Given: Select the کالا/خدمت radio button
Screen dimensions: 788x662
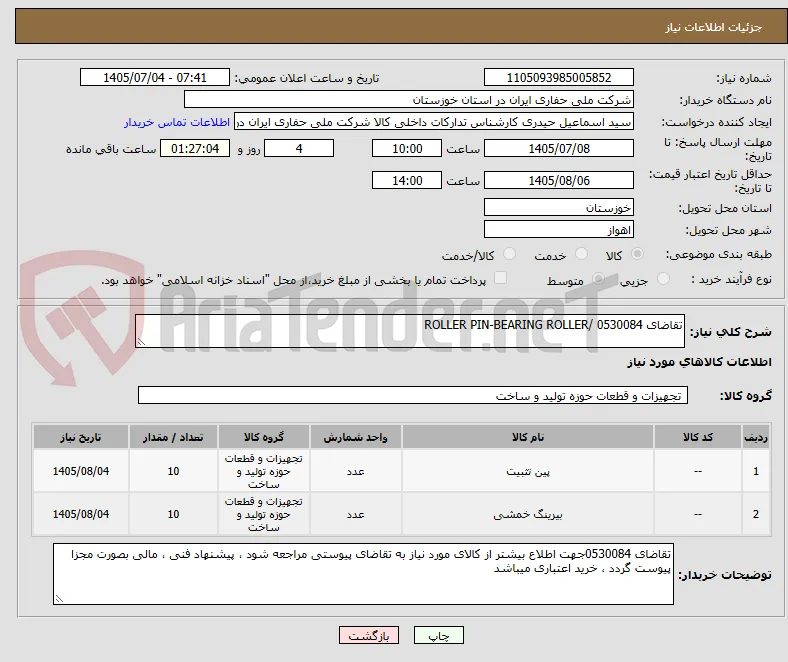Looking at the screenshot, I should coord(510,254).
